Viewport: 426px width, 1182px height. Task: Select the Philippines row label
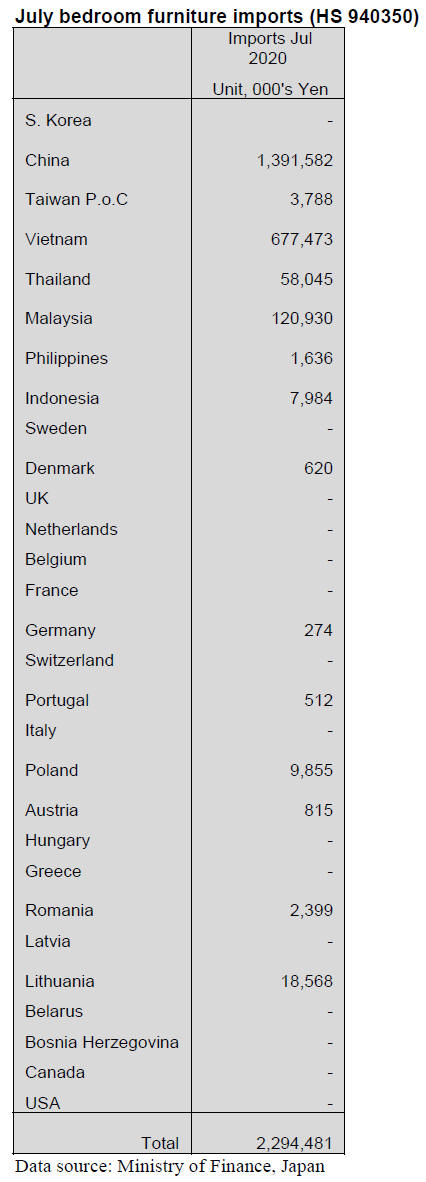coord(66,358)
